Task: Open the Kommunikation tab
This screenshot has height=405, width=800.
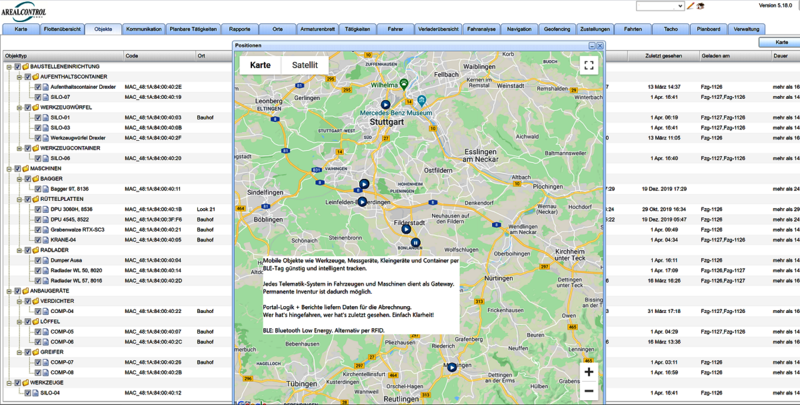Action: (x=144, y=30)
